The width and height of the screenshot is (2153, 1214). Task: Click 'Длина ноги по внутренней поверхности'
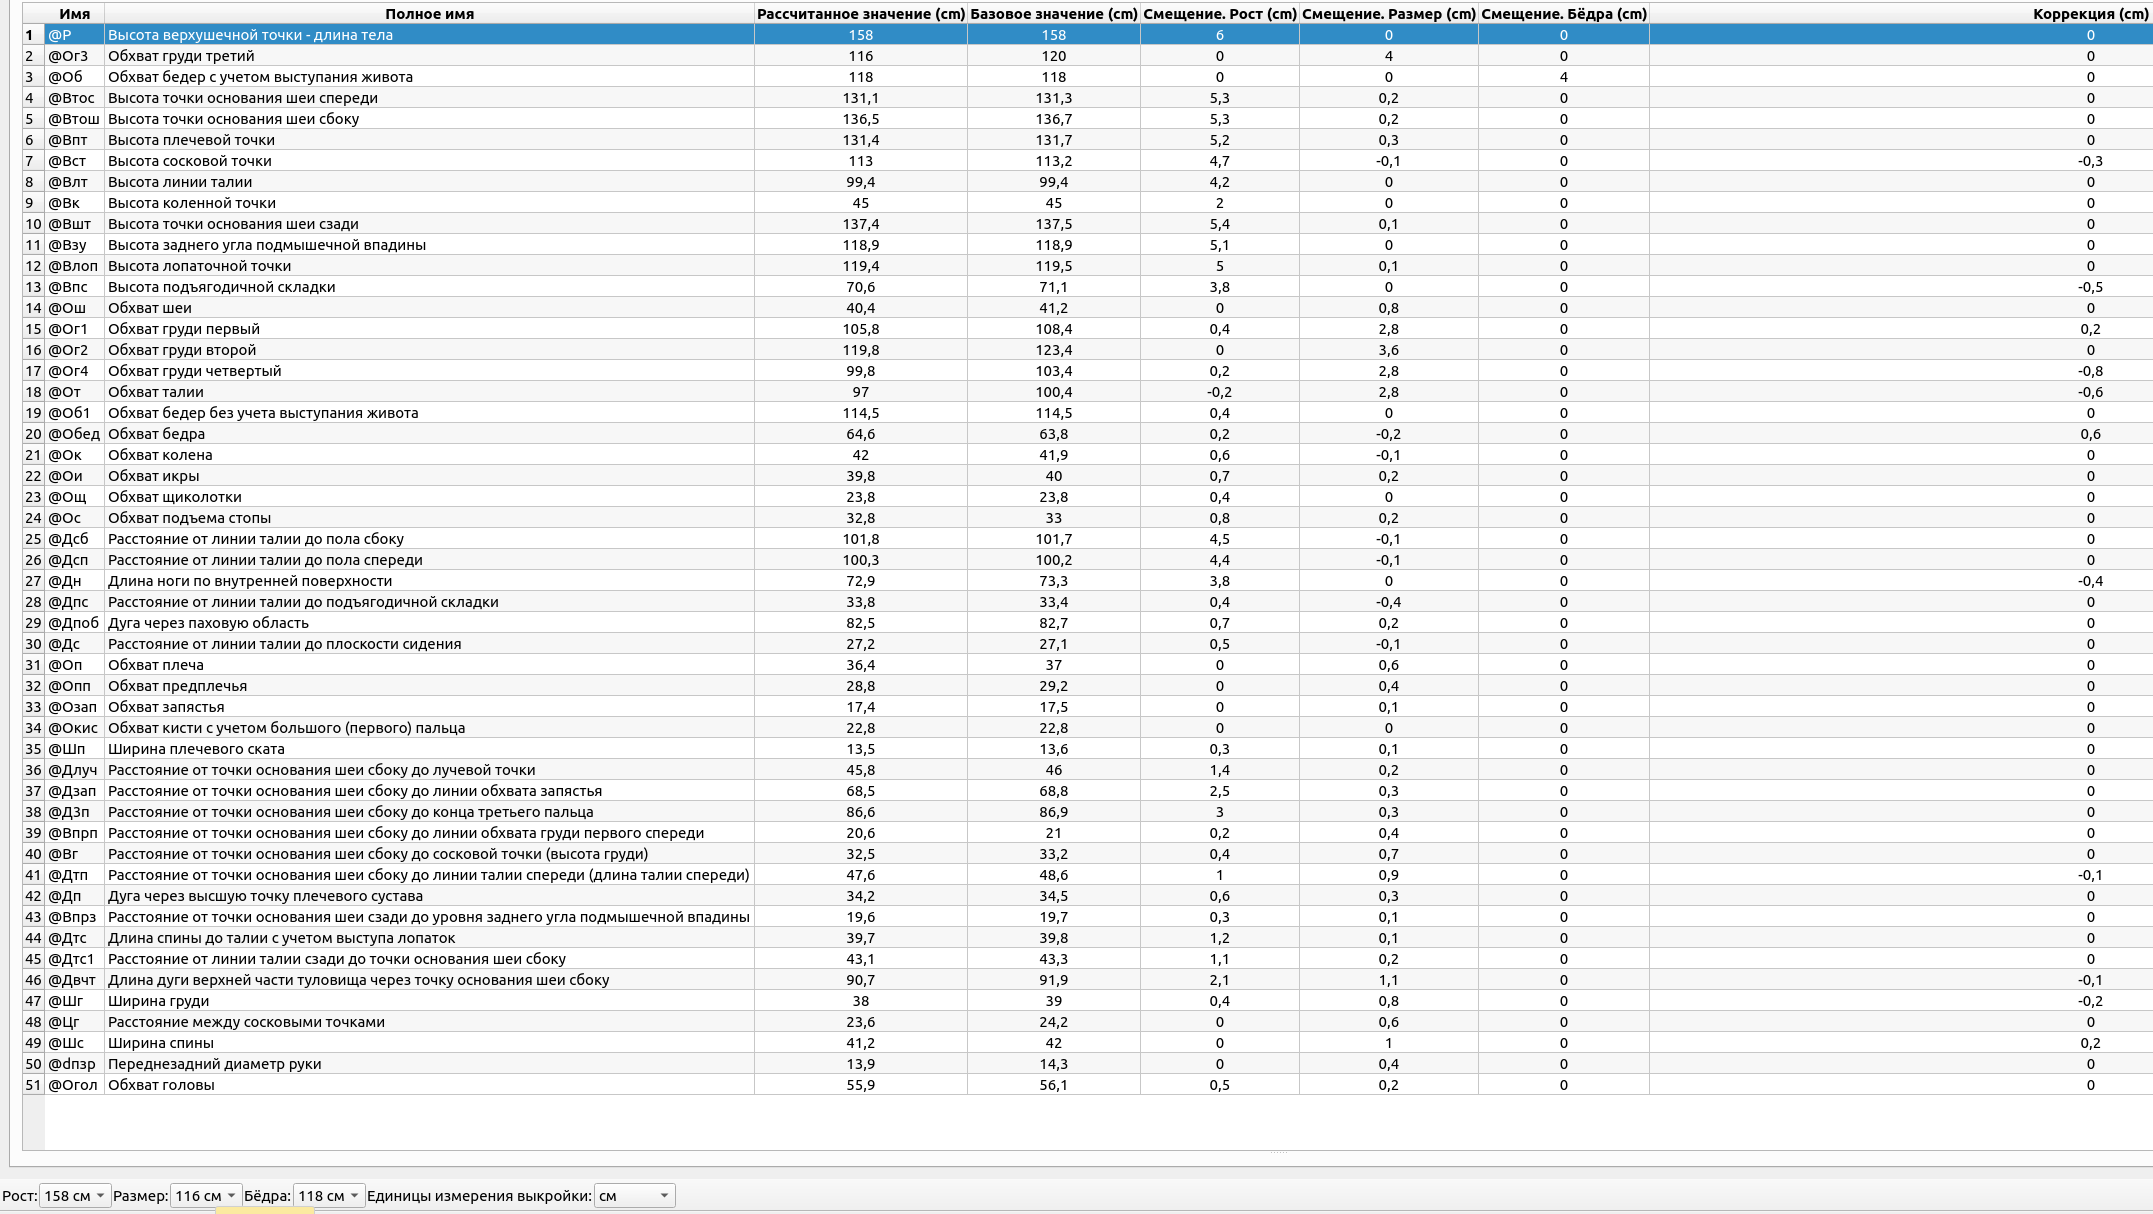(x=250, y=581)
